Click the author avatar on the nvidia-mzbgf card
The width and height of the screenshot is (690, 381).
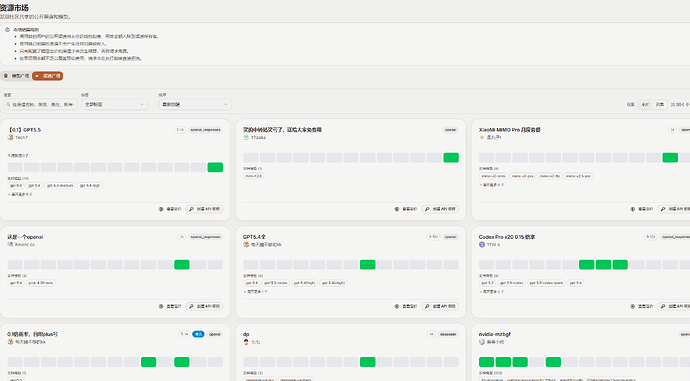point(482,342)
